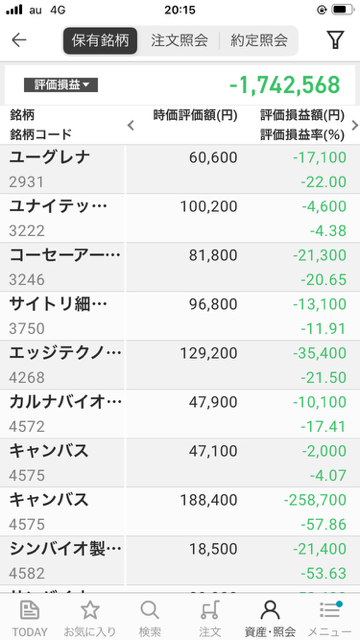The width and height of the screenshot is (360, 640).
Task: Open the ユーグレナ 2931 holding
Action: tap(180, 169)
